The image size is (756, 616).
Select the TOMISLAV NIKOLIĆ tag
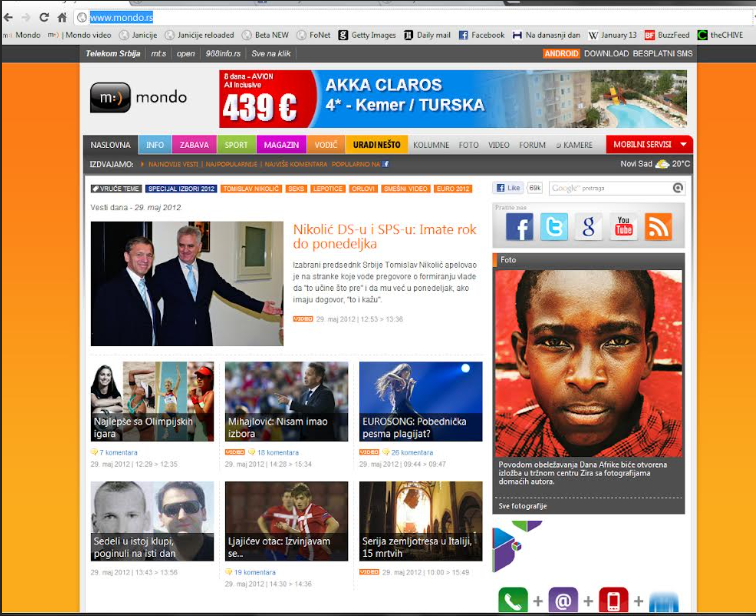point(251,189)
